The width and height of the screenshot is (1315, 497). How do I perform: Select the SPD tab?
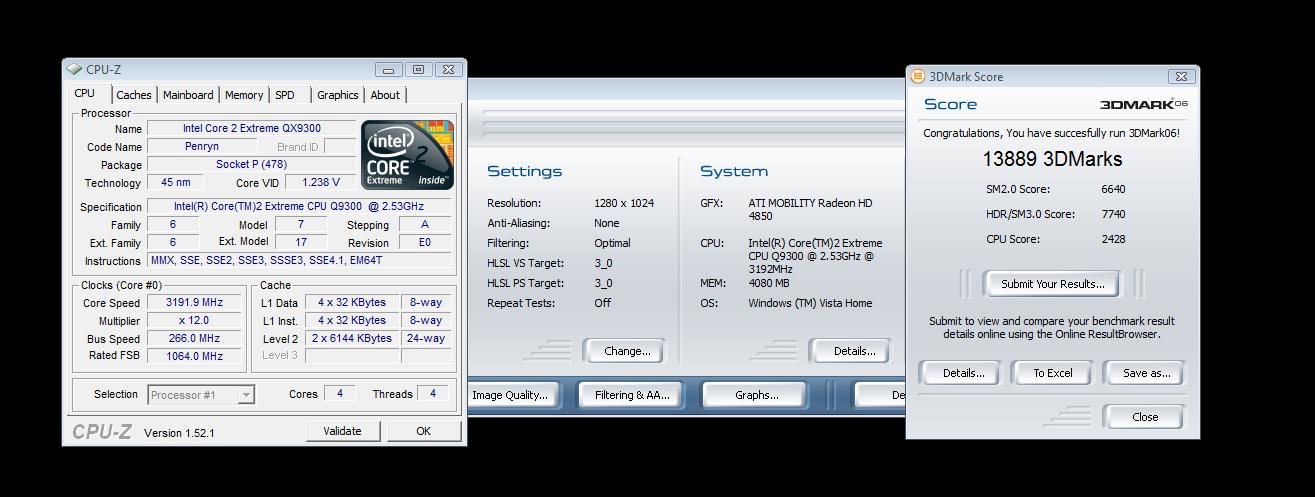point(285,95)
